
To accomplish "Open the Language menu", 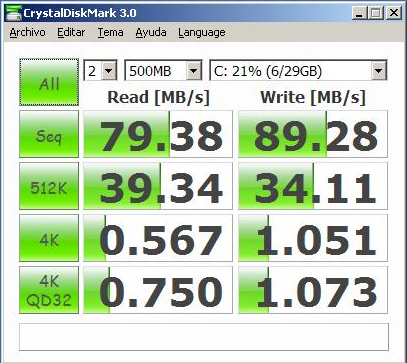I will (x=202, y=32).
